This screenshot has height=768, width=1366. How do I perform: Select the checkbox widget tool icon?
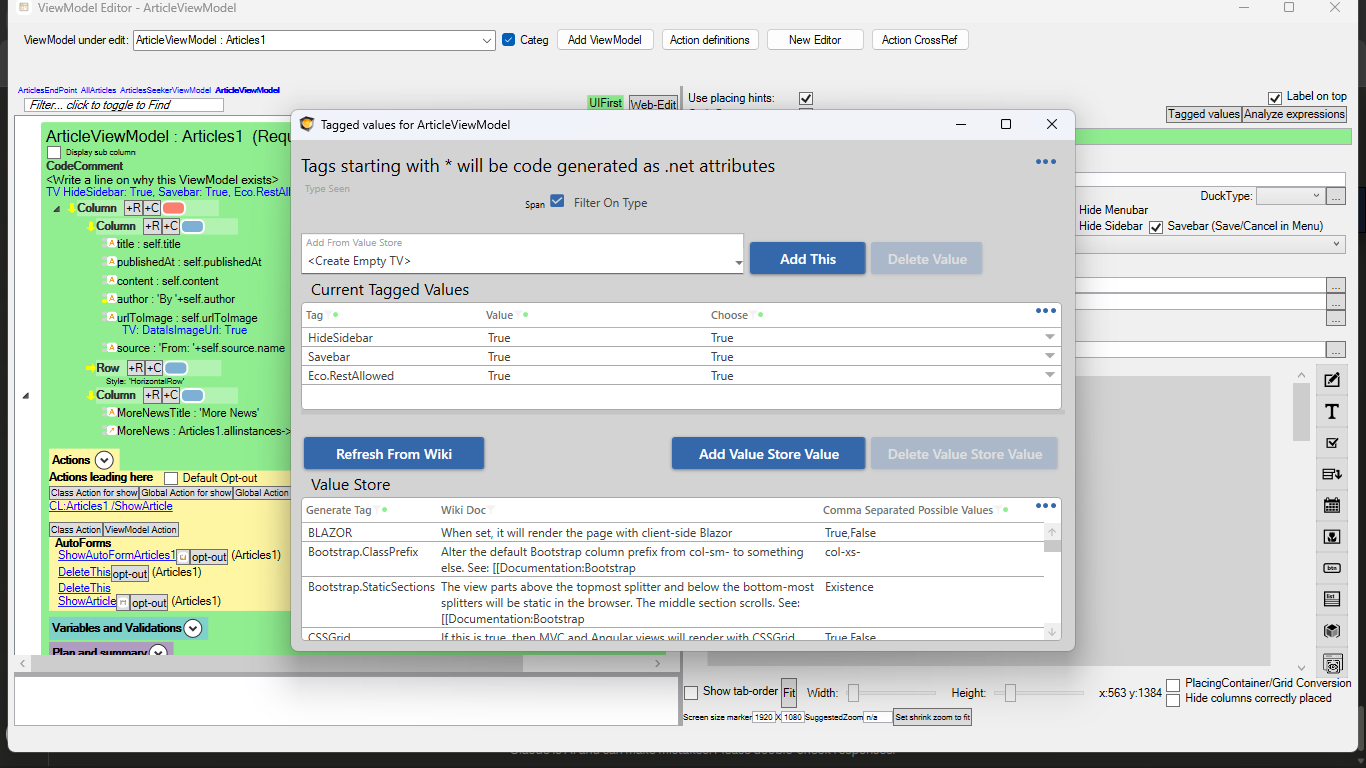[x=1331, y=443]
